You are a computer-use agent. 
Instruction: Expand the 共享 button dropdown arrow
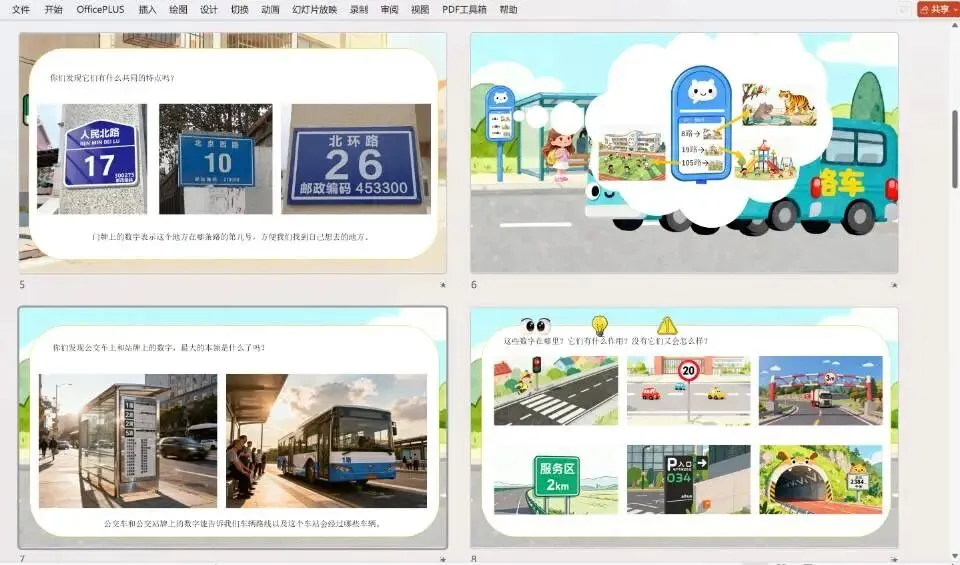click(954, 9)
